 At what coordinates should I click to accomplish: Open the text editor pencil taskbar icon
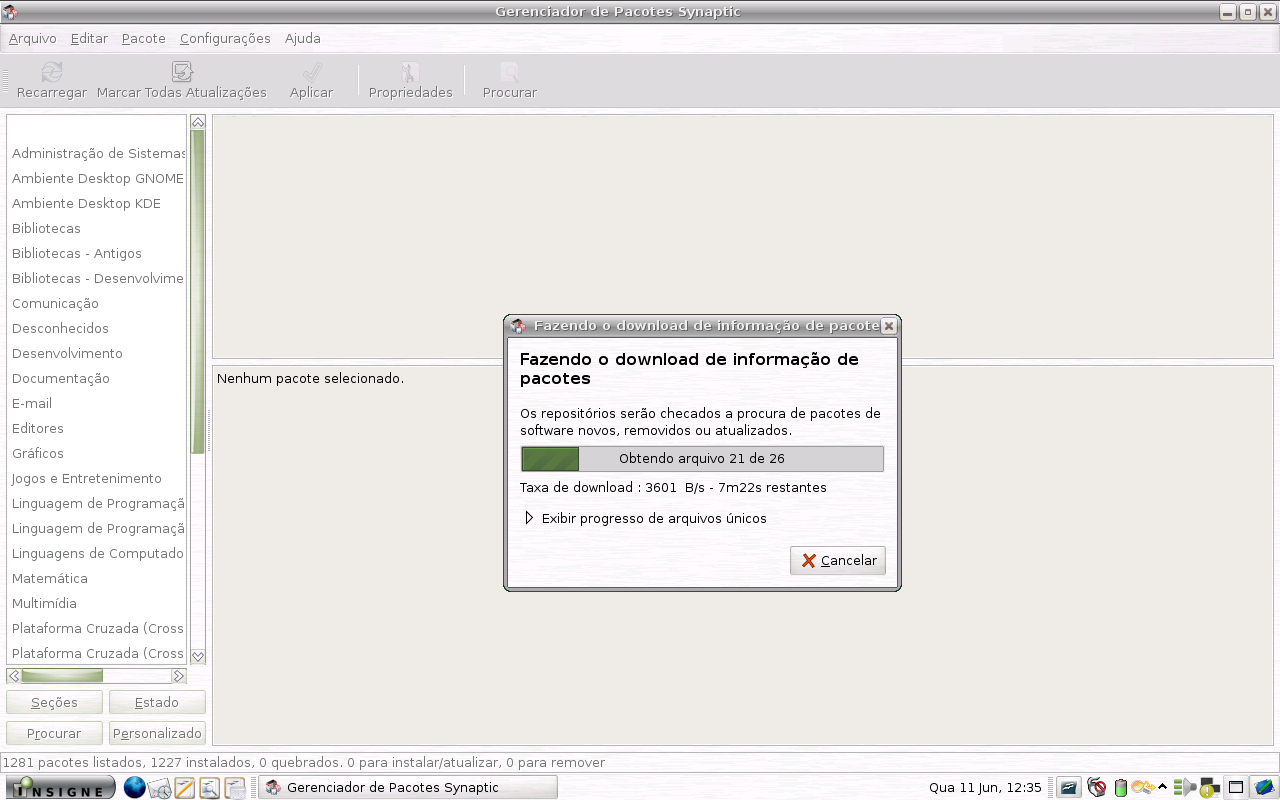click(x=184, y=788)
